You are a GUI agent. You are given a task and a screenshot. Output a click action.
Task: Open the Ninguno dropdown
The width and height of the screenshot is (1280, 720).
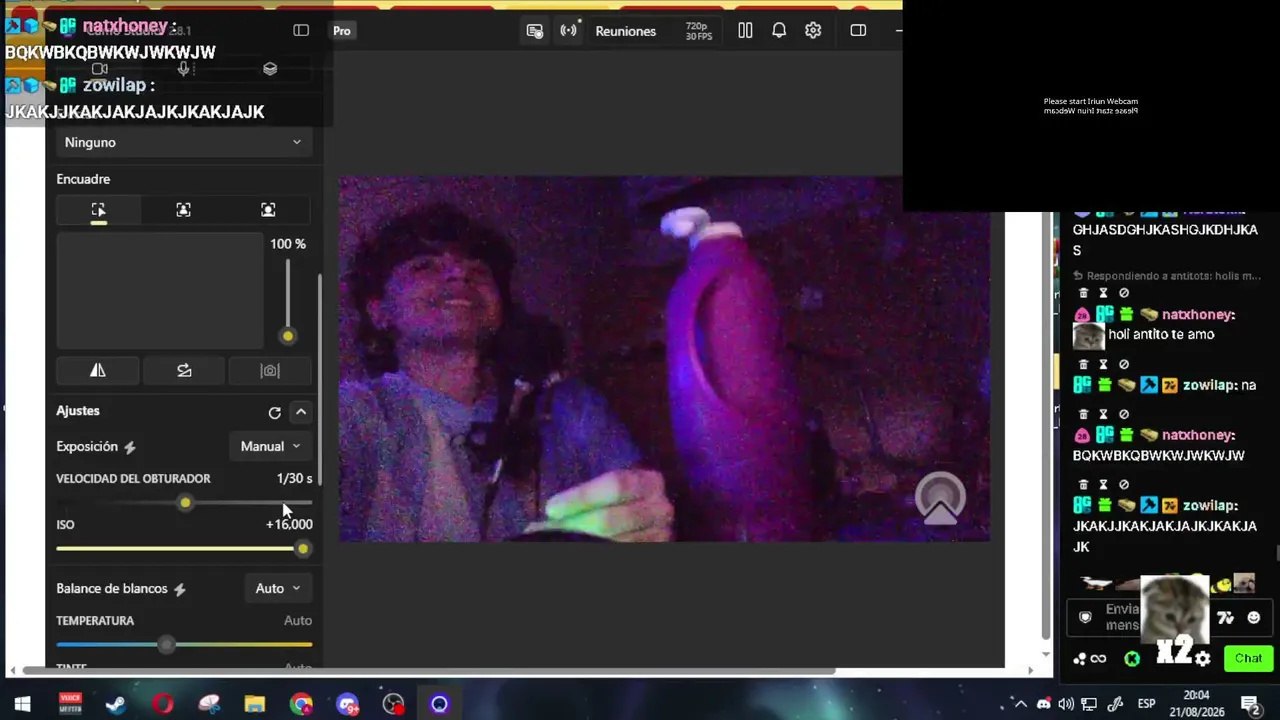point(183,142)
